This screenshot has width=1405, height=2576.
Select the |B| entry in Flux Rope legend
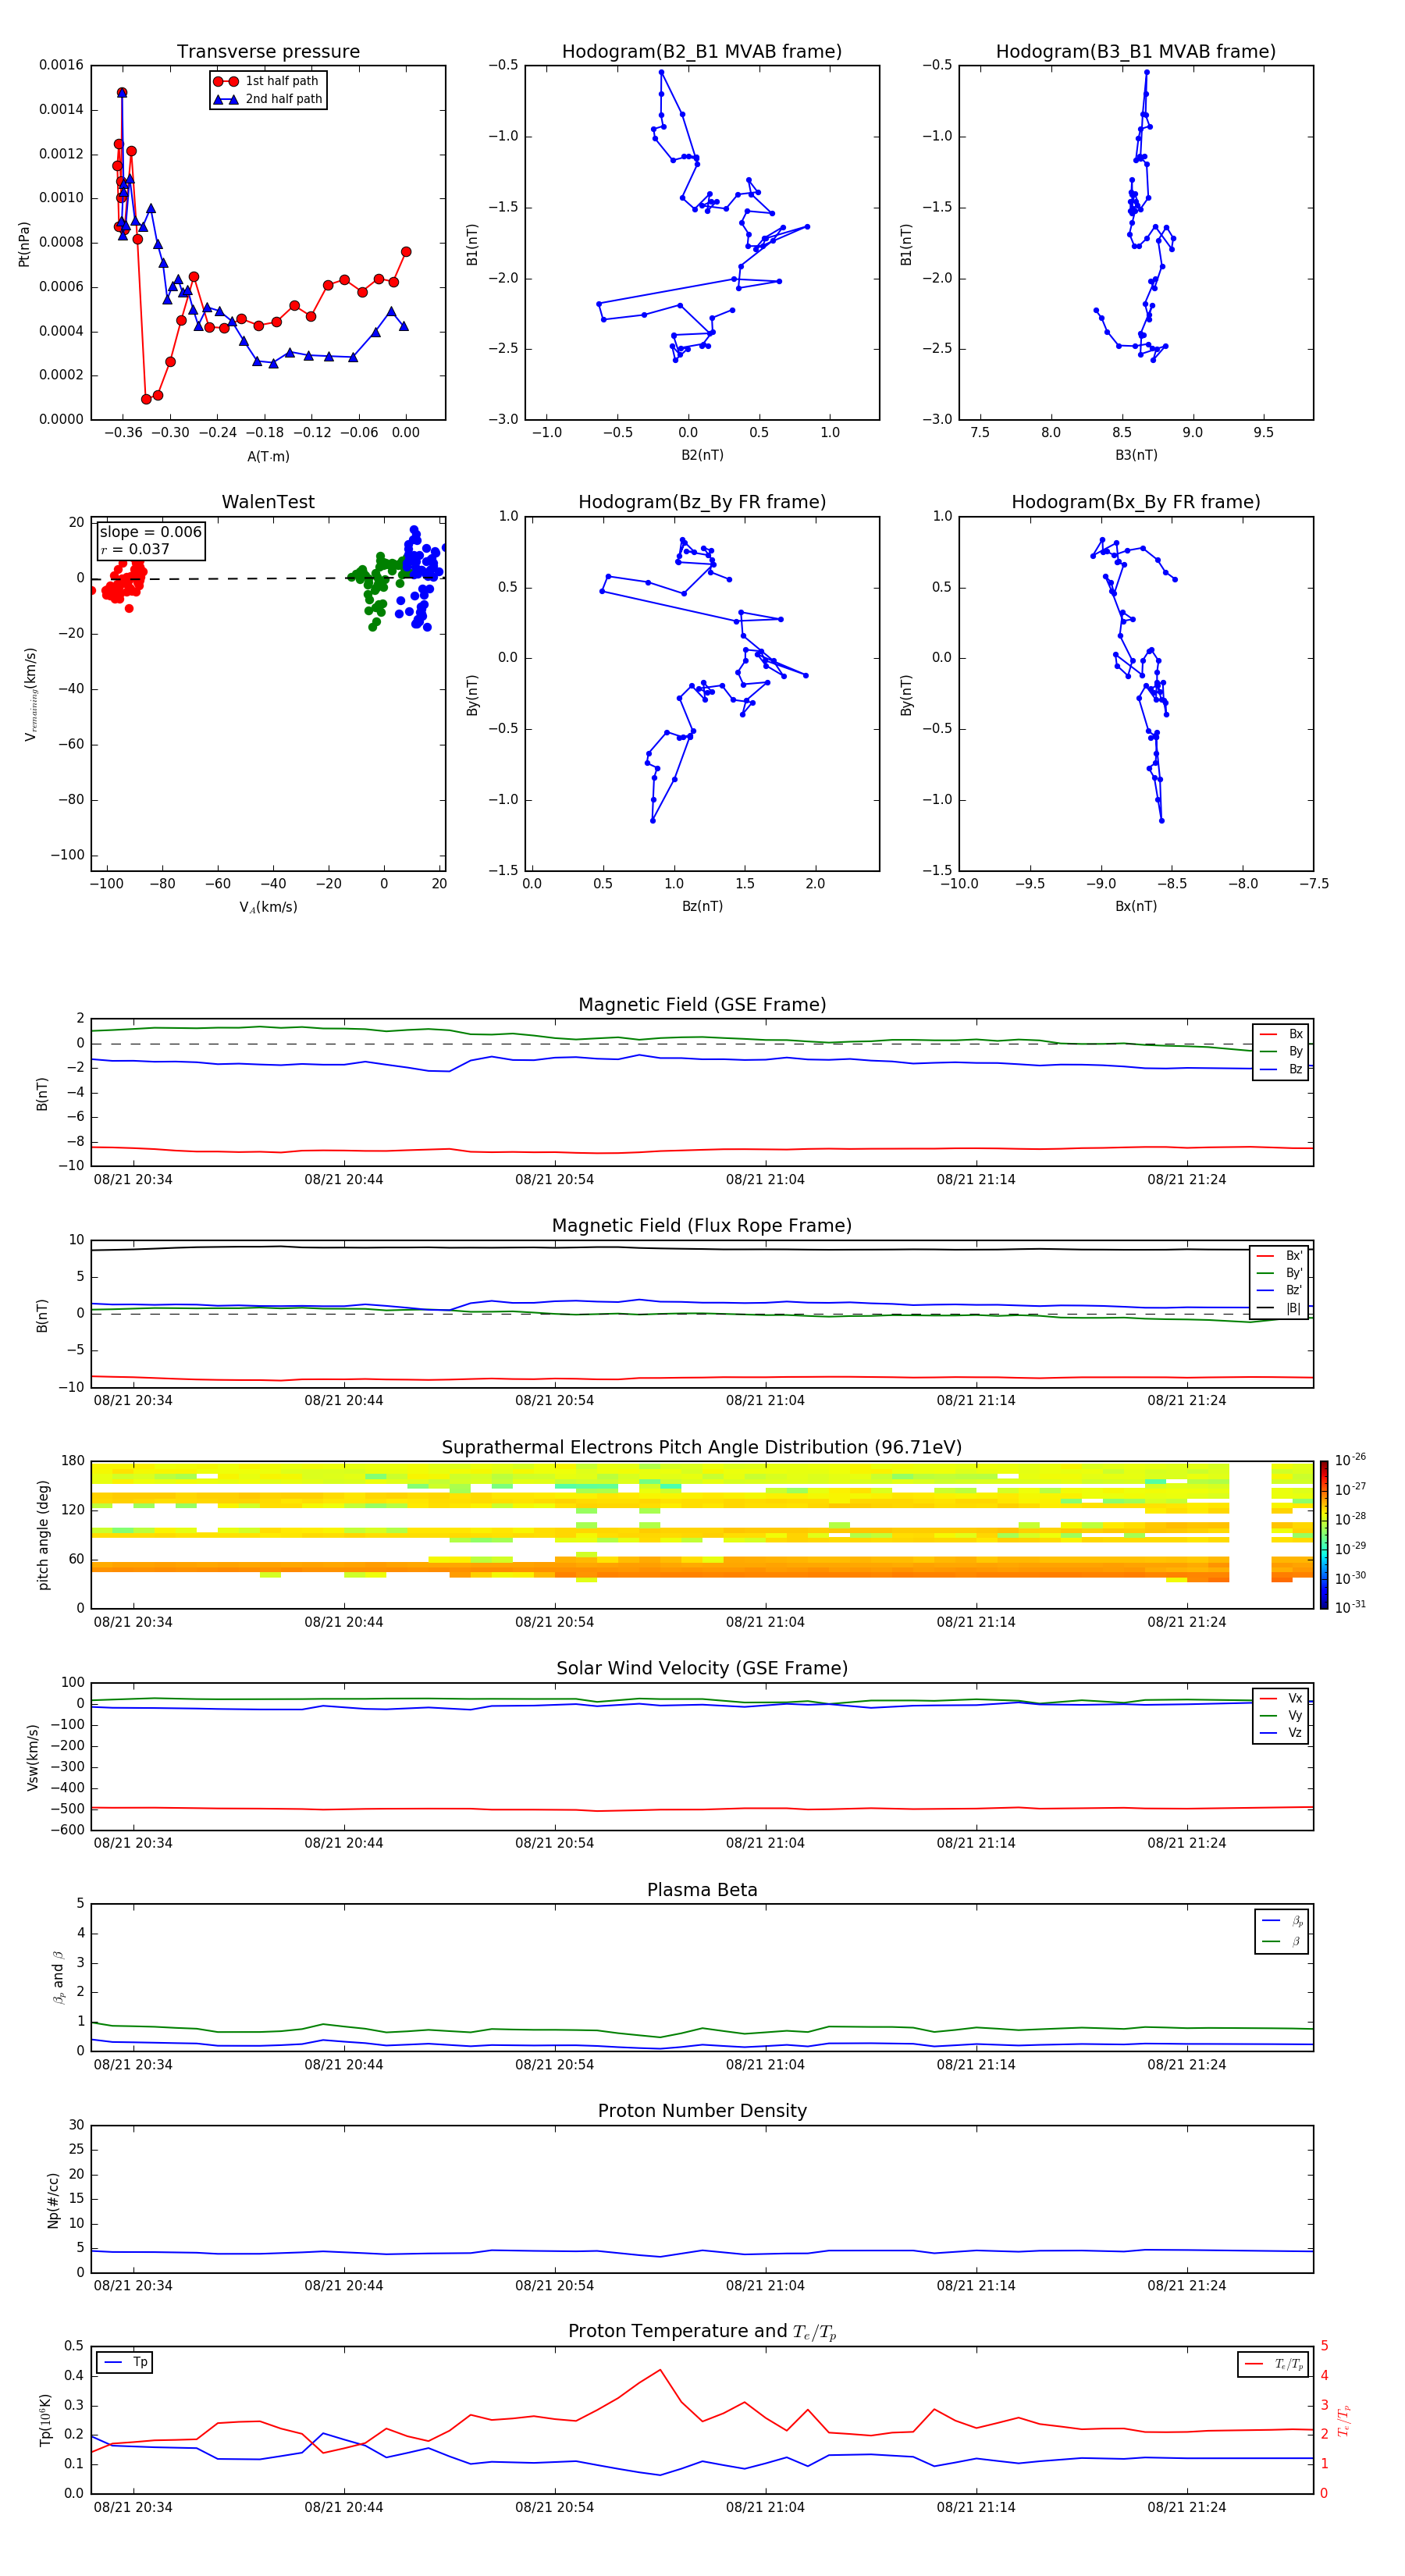(x=1279, y=1308)
